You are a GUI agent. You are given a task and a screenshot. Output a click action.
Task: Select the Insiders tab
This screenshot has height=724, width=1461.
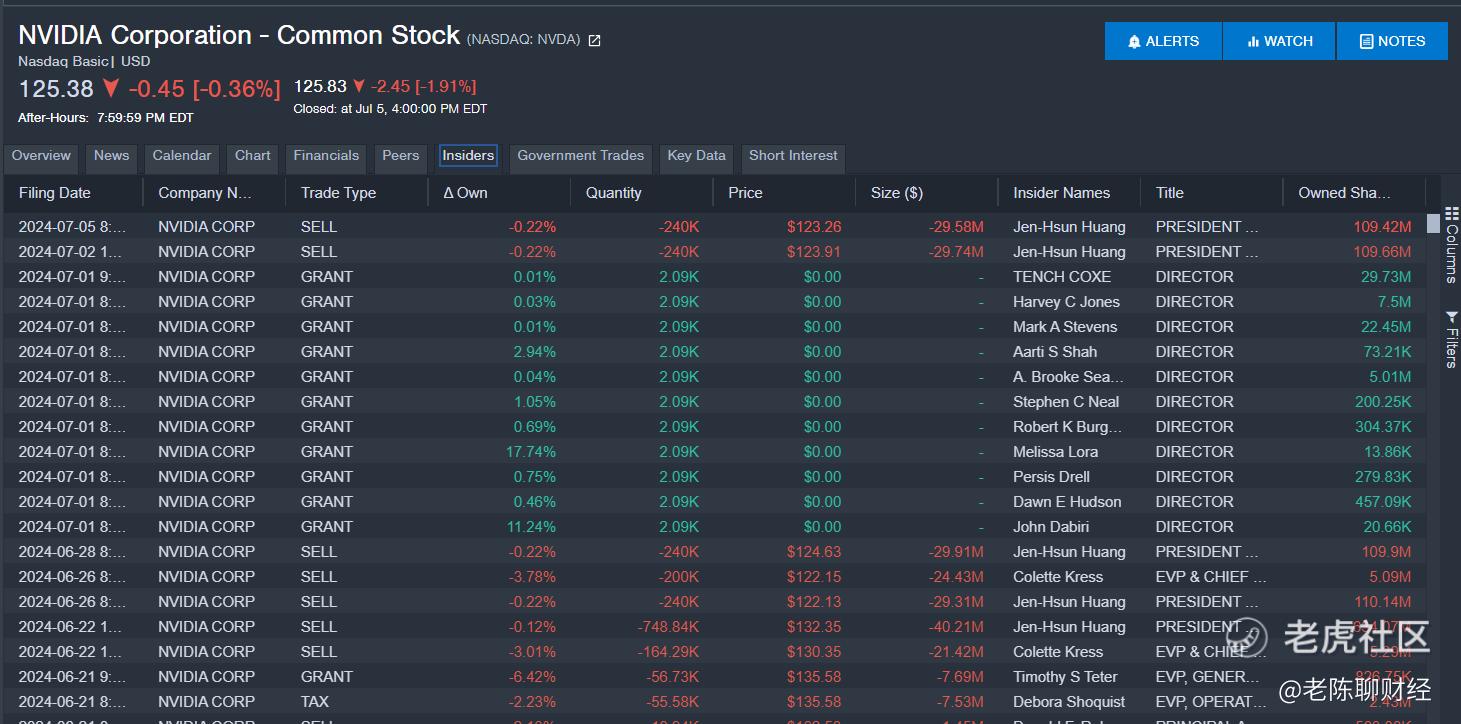coord(468,156)
